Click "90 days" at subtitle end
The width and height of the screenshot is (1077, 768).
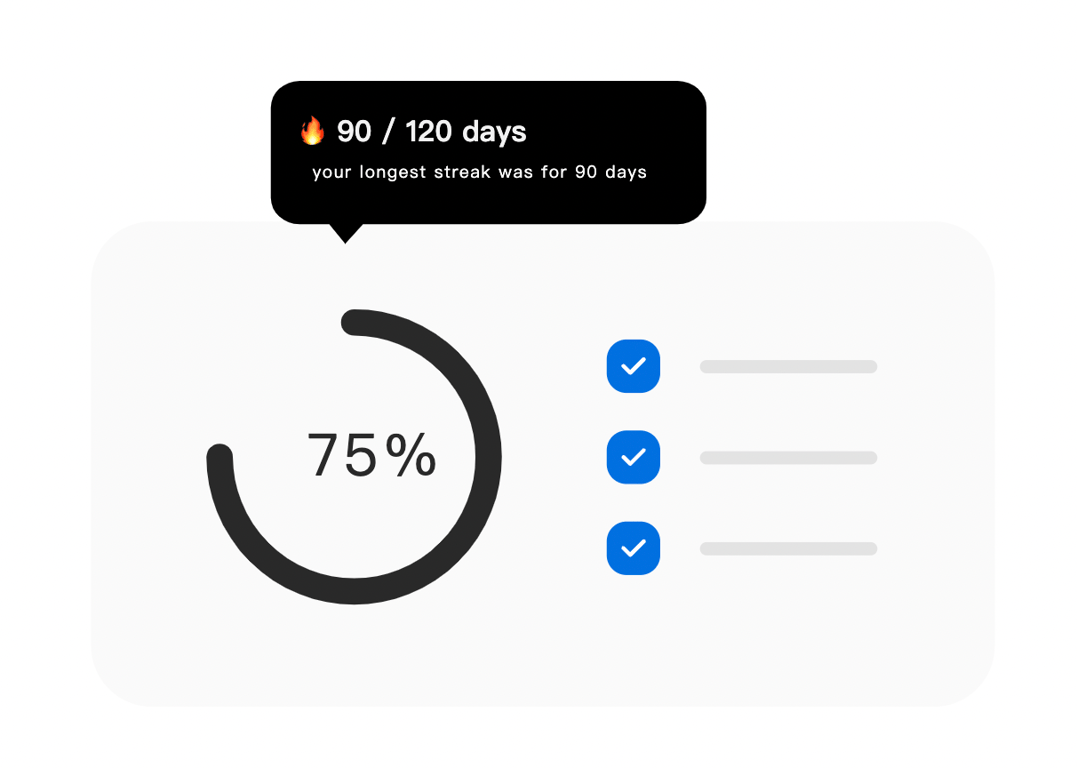point(610,172)
